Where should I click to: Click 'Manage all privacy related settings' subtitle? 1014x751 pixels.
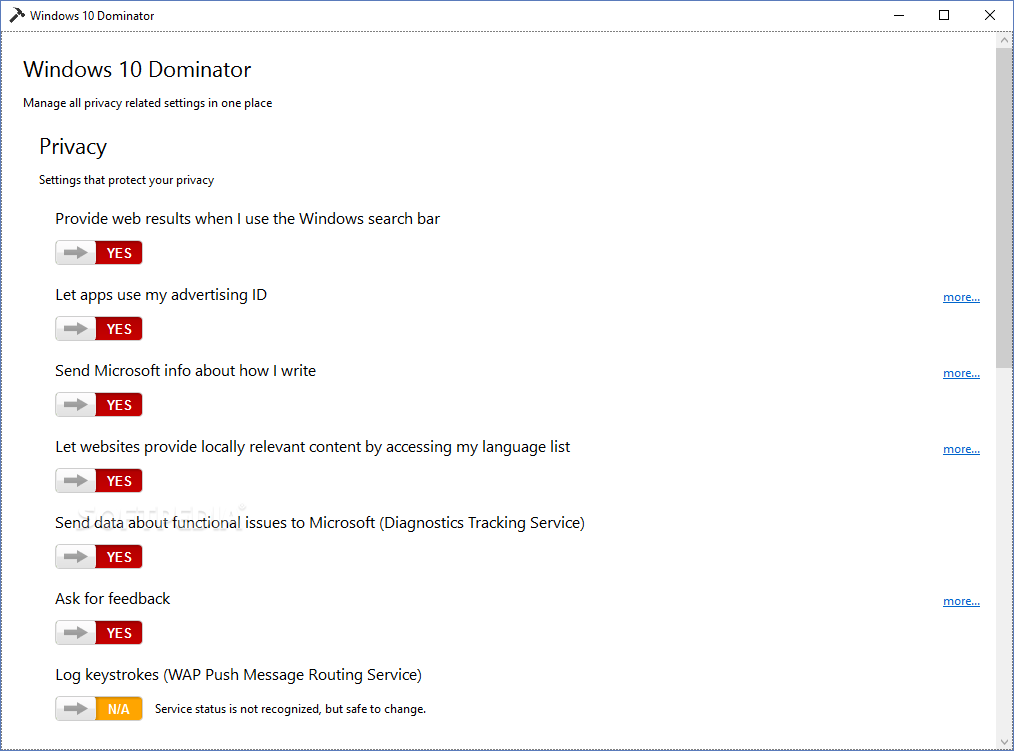(147, 103)
